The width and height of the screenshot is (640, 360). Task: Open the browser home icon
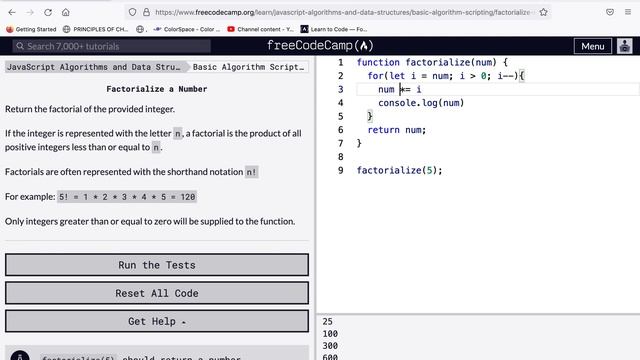coord(66,12)
